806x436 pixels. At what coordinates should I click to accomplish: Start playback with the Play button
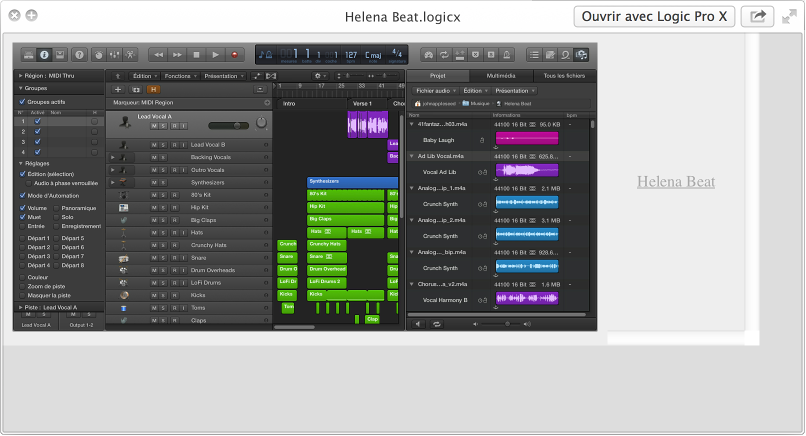click(x=216, y=54)
